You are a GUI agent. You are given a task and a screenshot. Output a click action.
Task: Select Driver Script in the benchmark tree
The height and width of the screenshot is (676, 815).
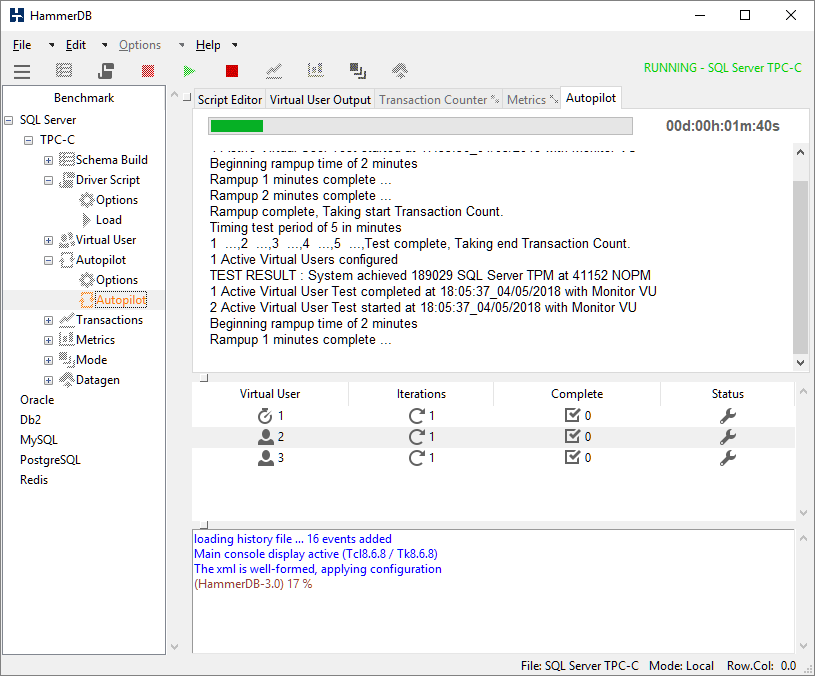pyautogui.click(x=108, y=180)
